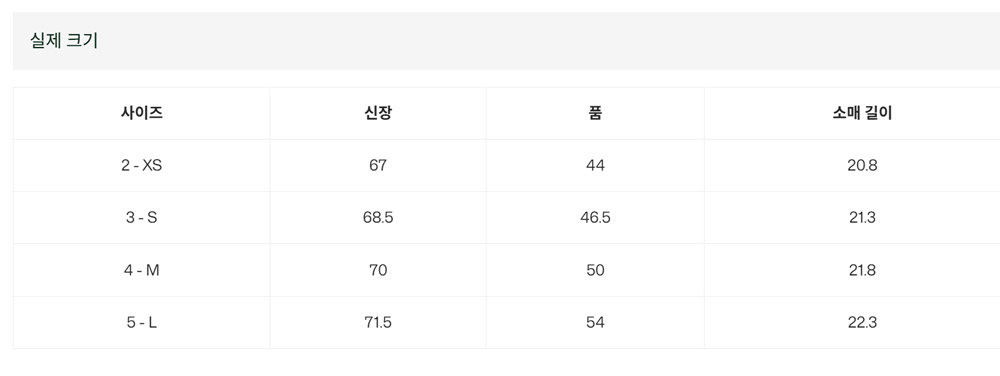Viewport: 1000px width, 376px height.
Task: Select the 2 - XS size row
Action: (x=506, y=166)
